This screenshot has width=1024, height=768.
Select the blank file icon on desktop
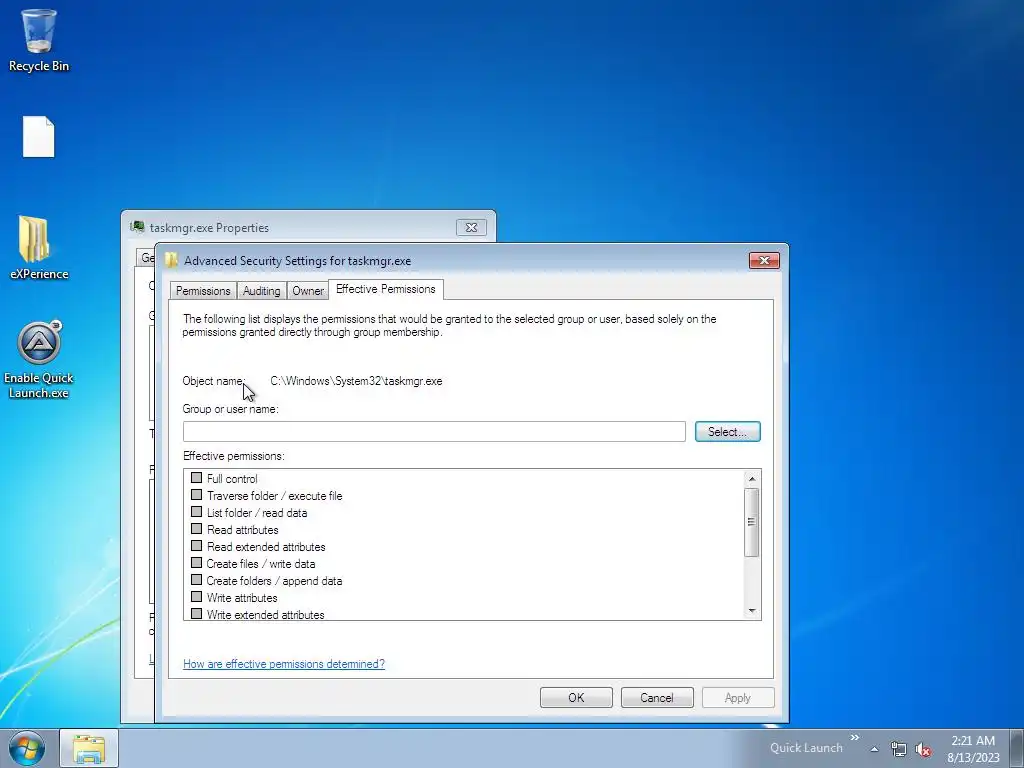[x=39, y=136]
